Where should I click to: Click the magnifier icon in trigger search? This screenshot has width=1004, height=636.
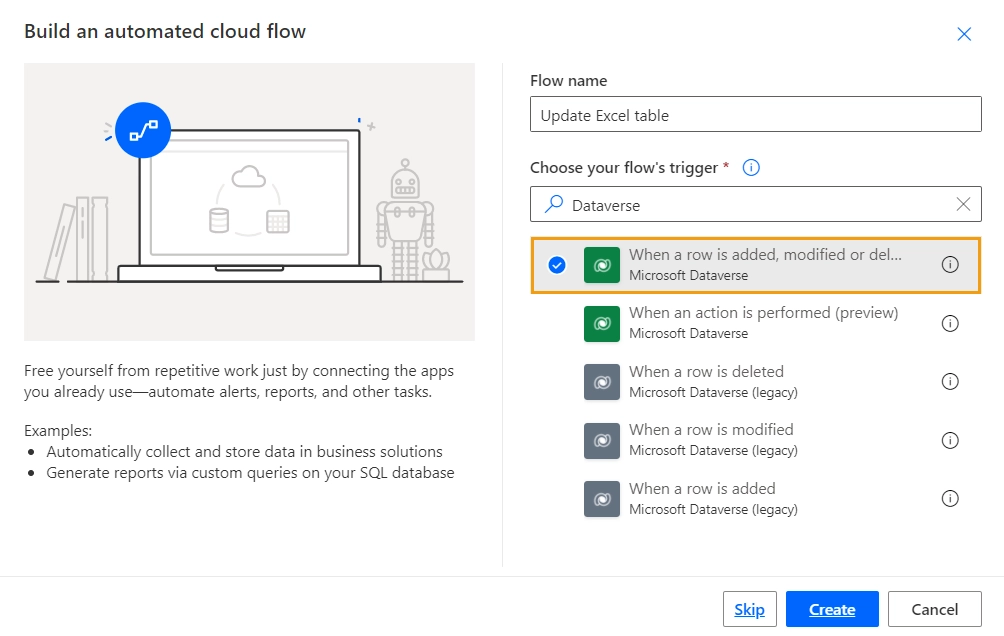(x=553, y=204)
